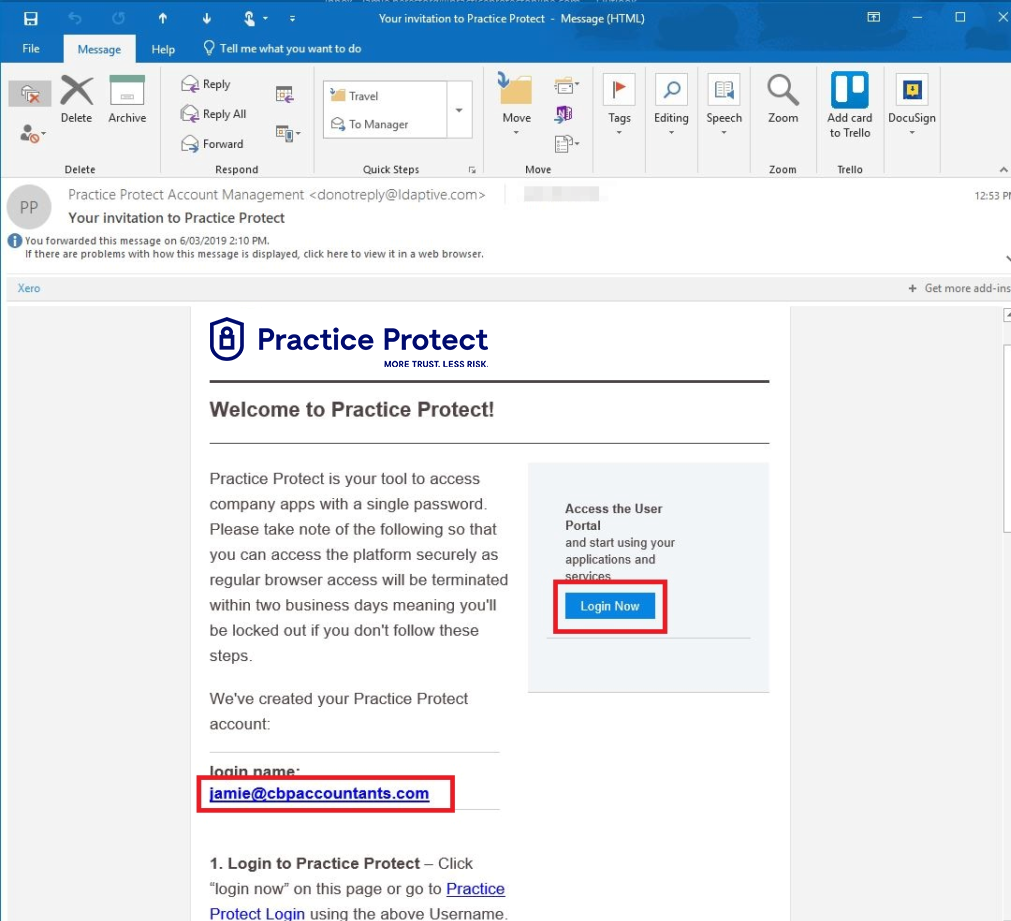
Task: Switch to the Help tab
Action: [x=163, y=49]
